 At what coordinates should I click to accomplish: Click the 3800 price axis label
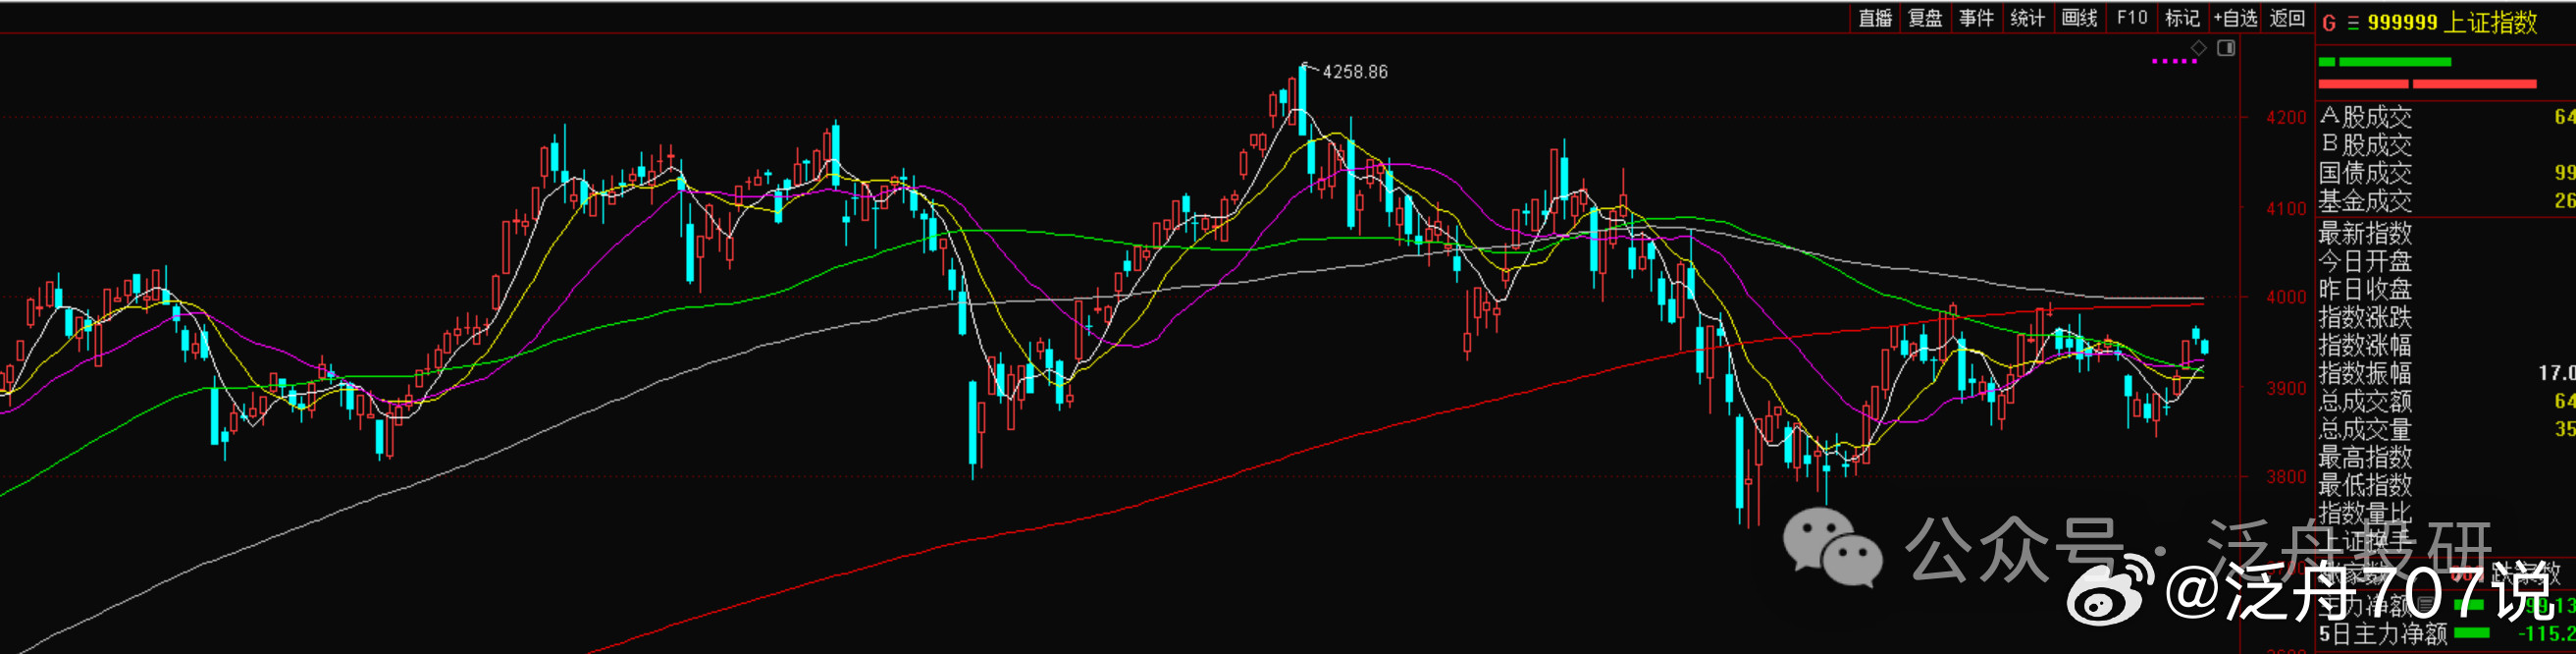click(2286, 477)
